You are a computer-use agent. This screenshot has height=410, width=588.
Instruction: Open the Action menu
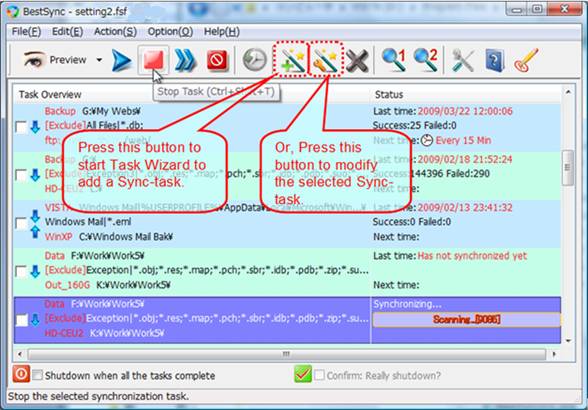tap(115, 32)
